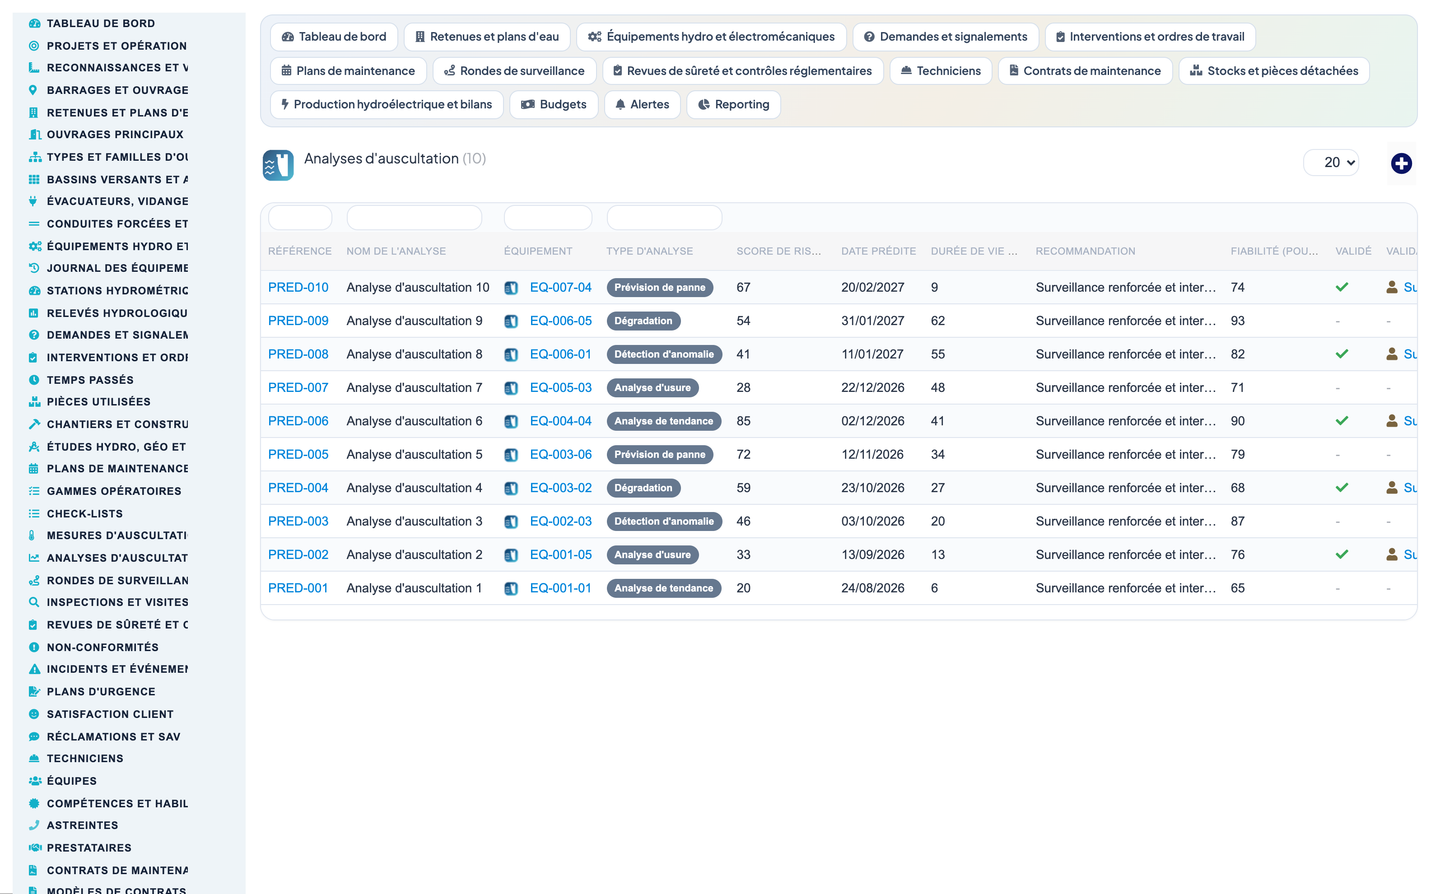This screenshot has width=1445, height=894.
Task: Click the Référence filter input
Action: point(300,217)
